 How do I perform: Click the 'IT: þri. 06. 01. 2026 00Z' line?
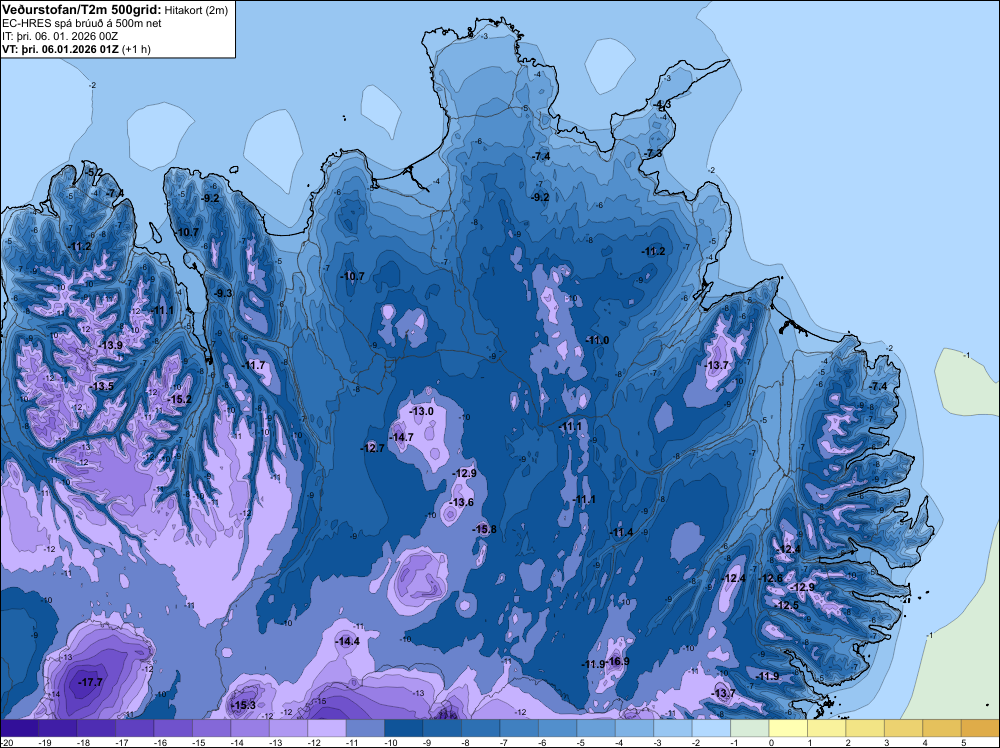tap(60, 36)
